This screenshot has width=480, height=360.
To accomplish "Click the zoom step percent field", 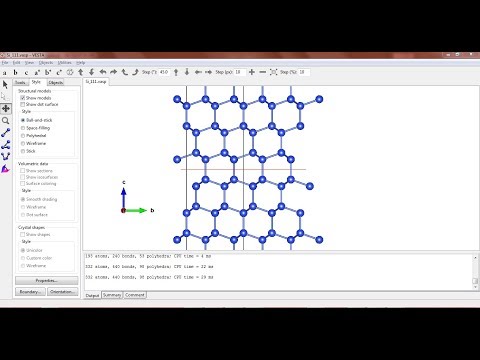I will coord(304,72).
